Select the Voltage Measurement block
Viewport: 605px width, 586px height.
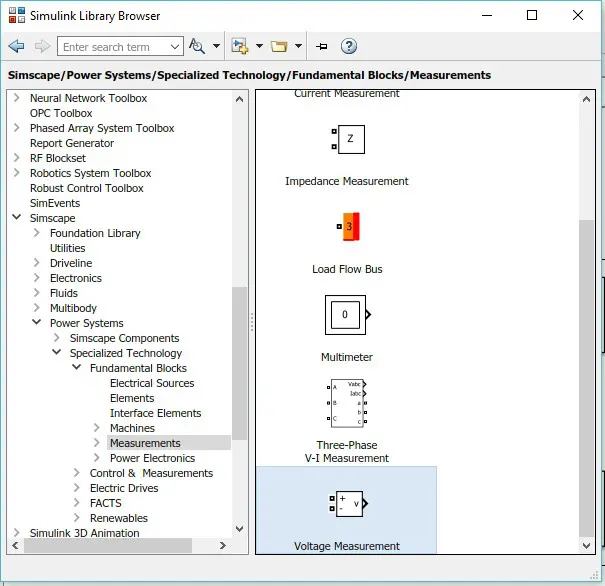point(347,503)
